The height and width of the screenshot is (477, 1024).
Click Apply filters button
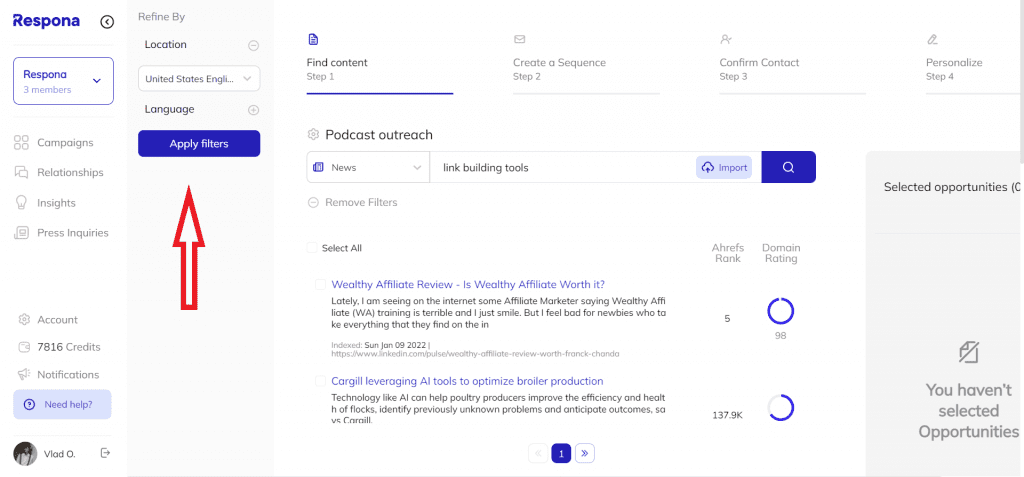tap(199, 144)
